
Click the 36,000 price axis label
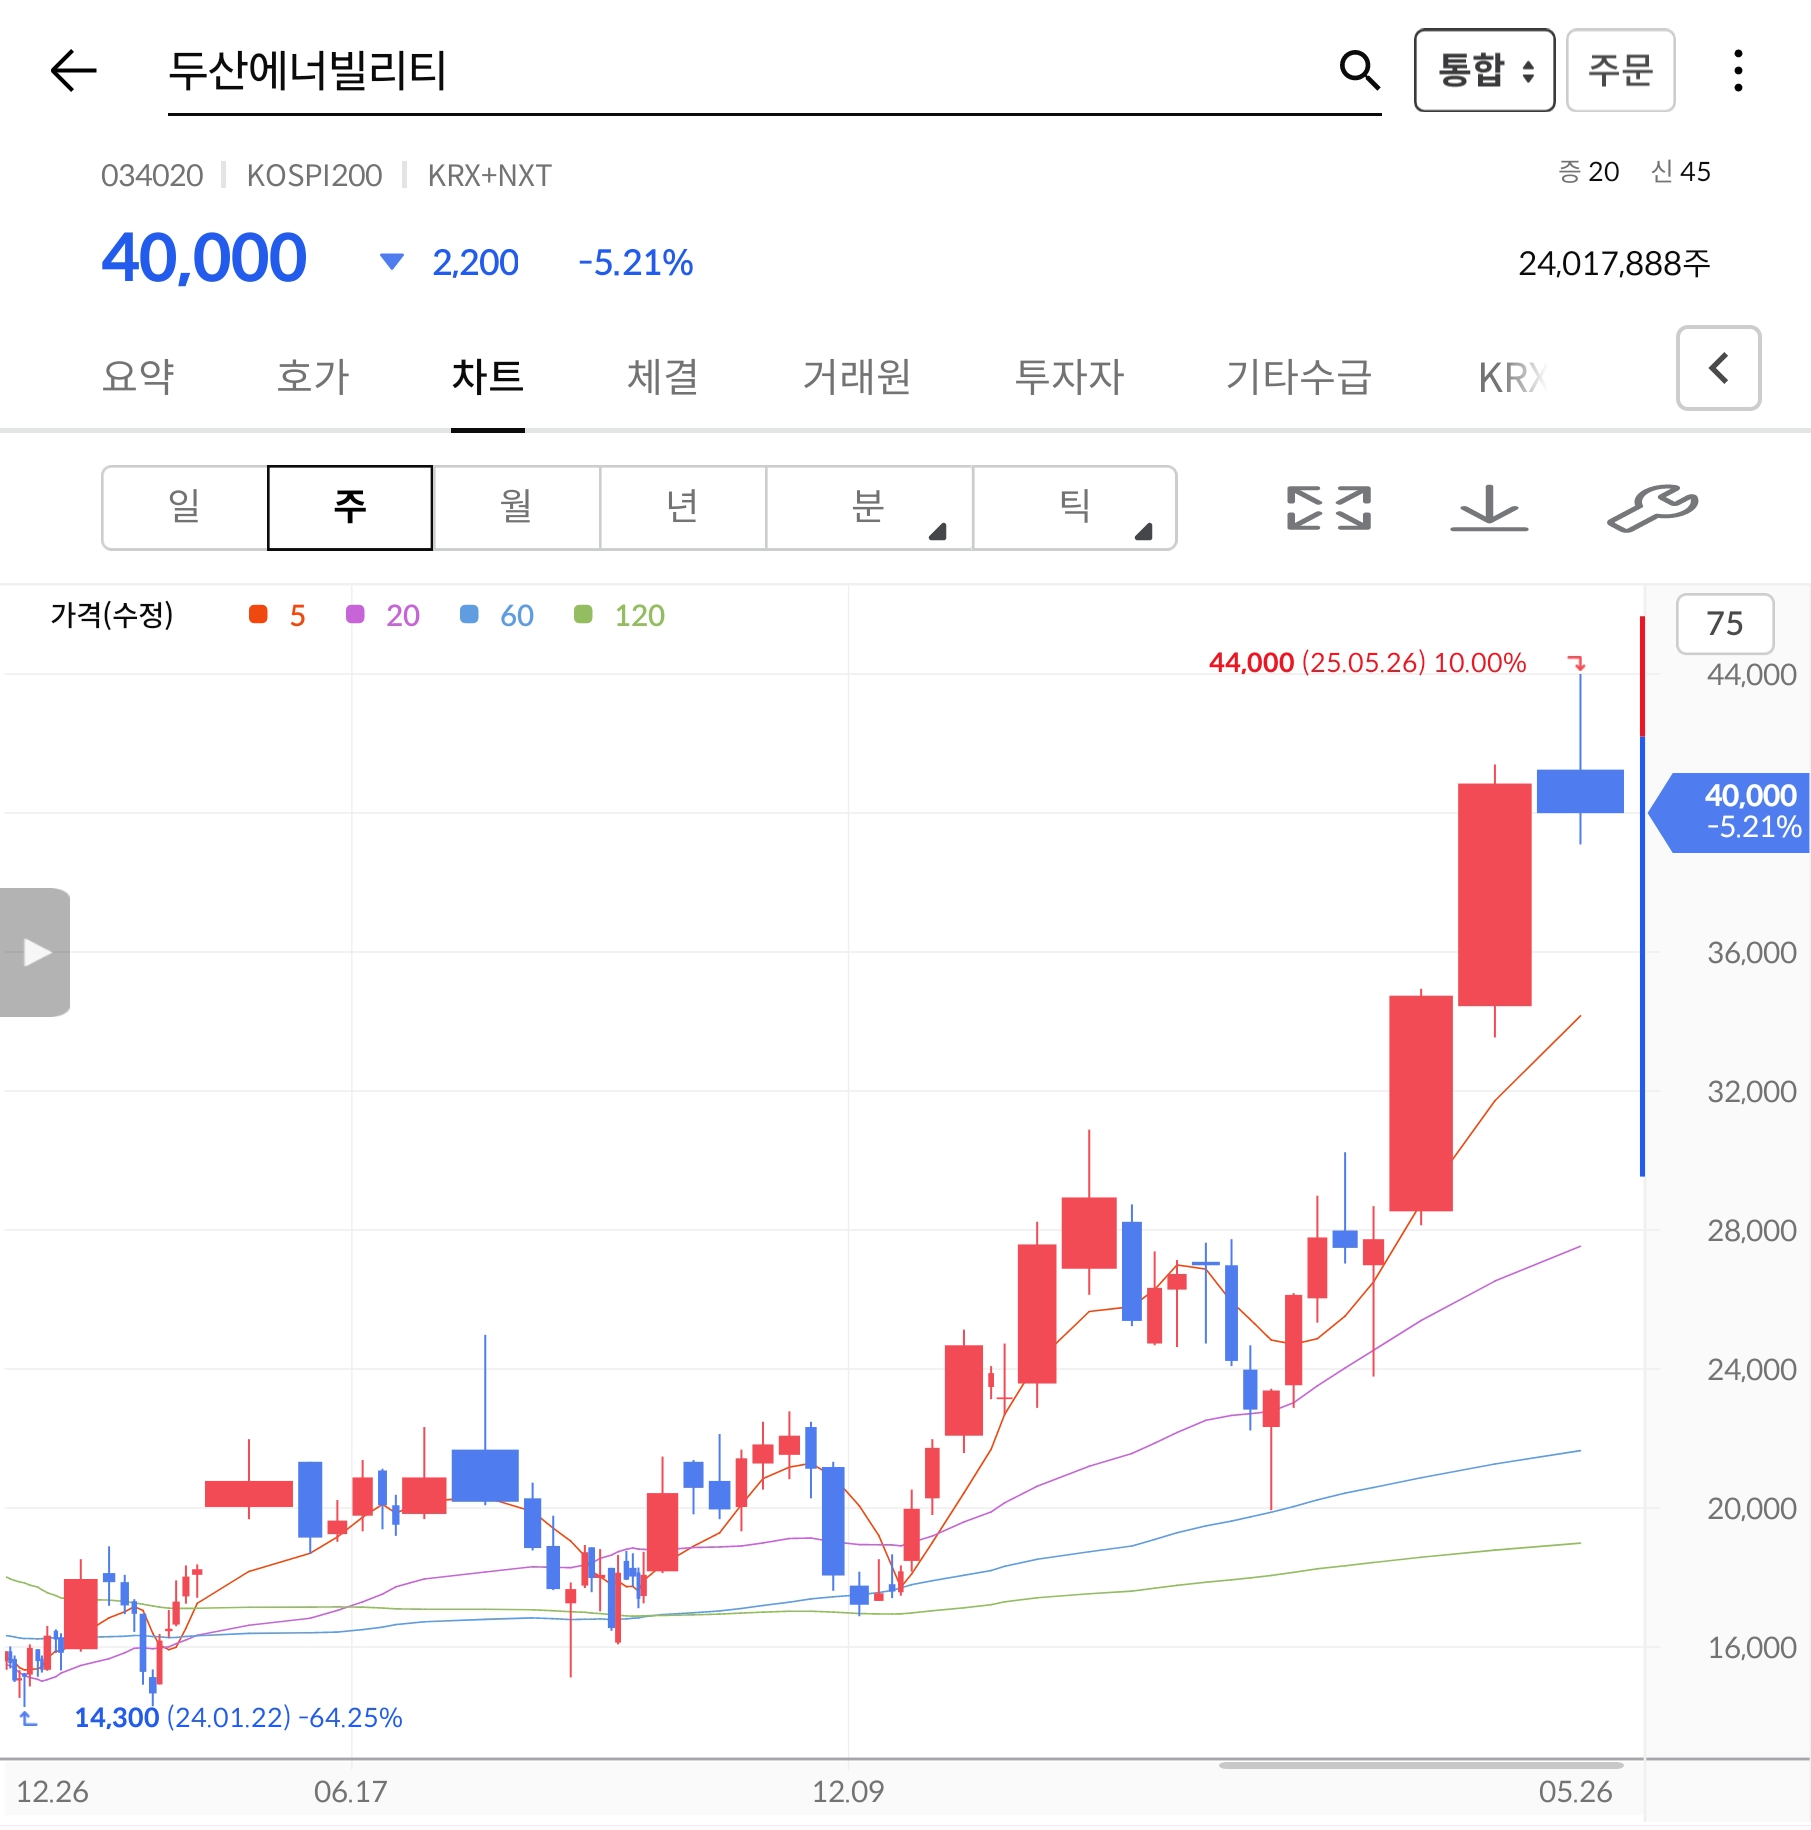coord(1751,952)
